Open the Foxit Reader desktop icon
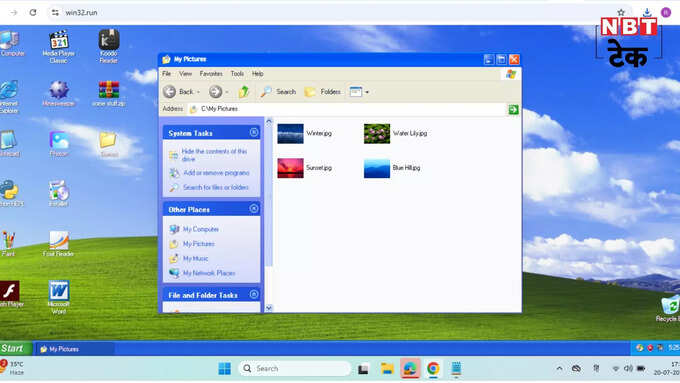Screen dimensions: 680x383 click(x=59, y=243)
